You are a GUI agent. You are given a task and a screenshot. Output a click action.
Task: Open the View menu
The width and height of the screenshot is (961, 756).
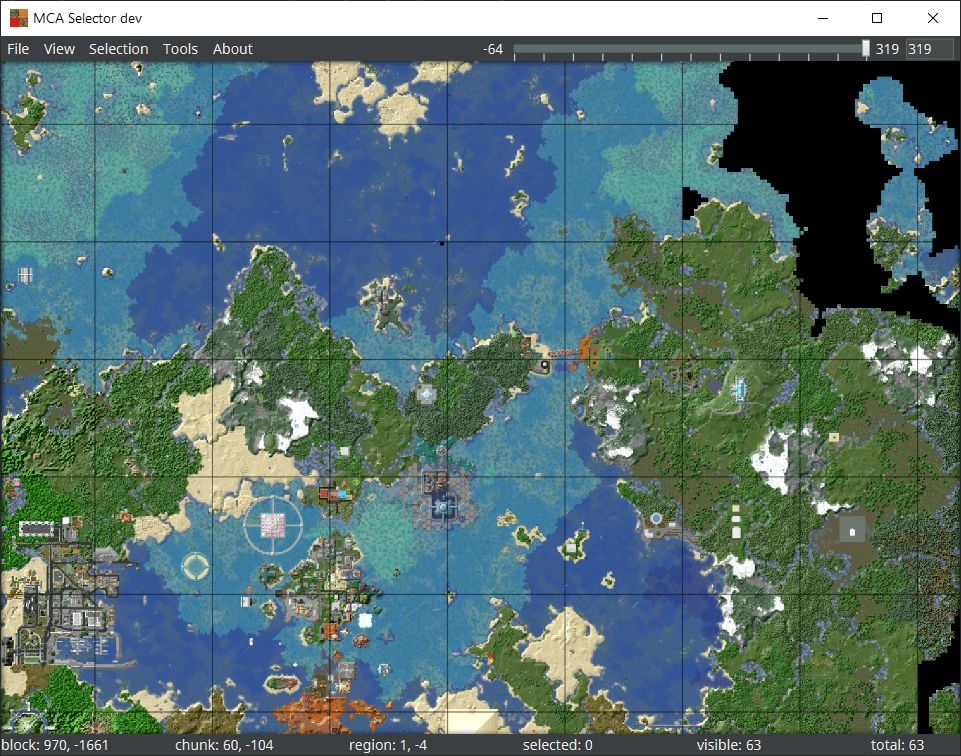(57, 48)
